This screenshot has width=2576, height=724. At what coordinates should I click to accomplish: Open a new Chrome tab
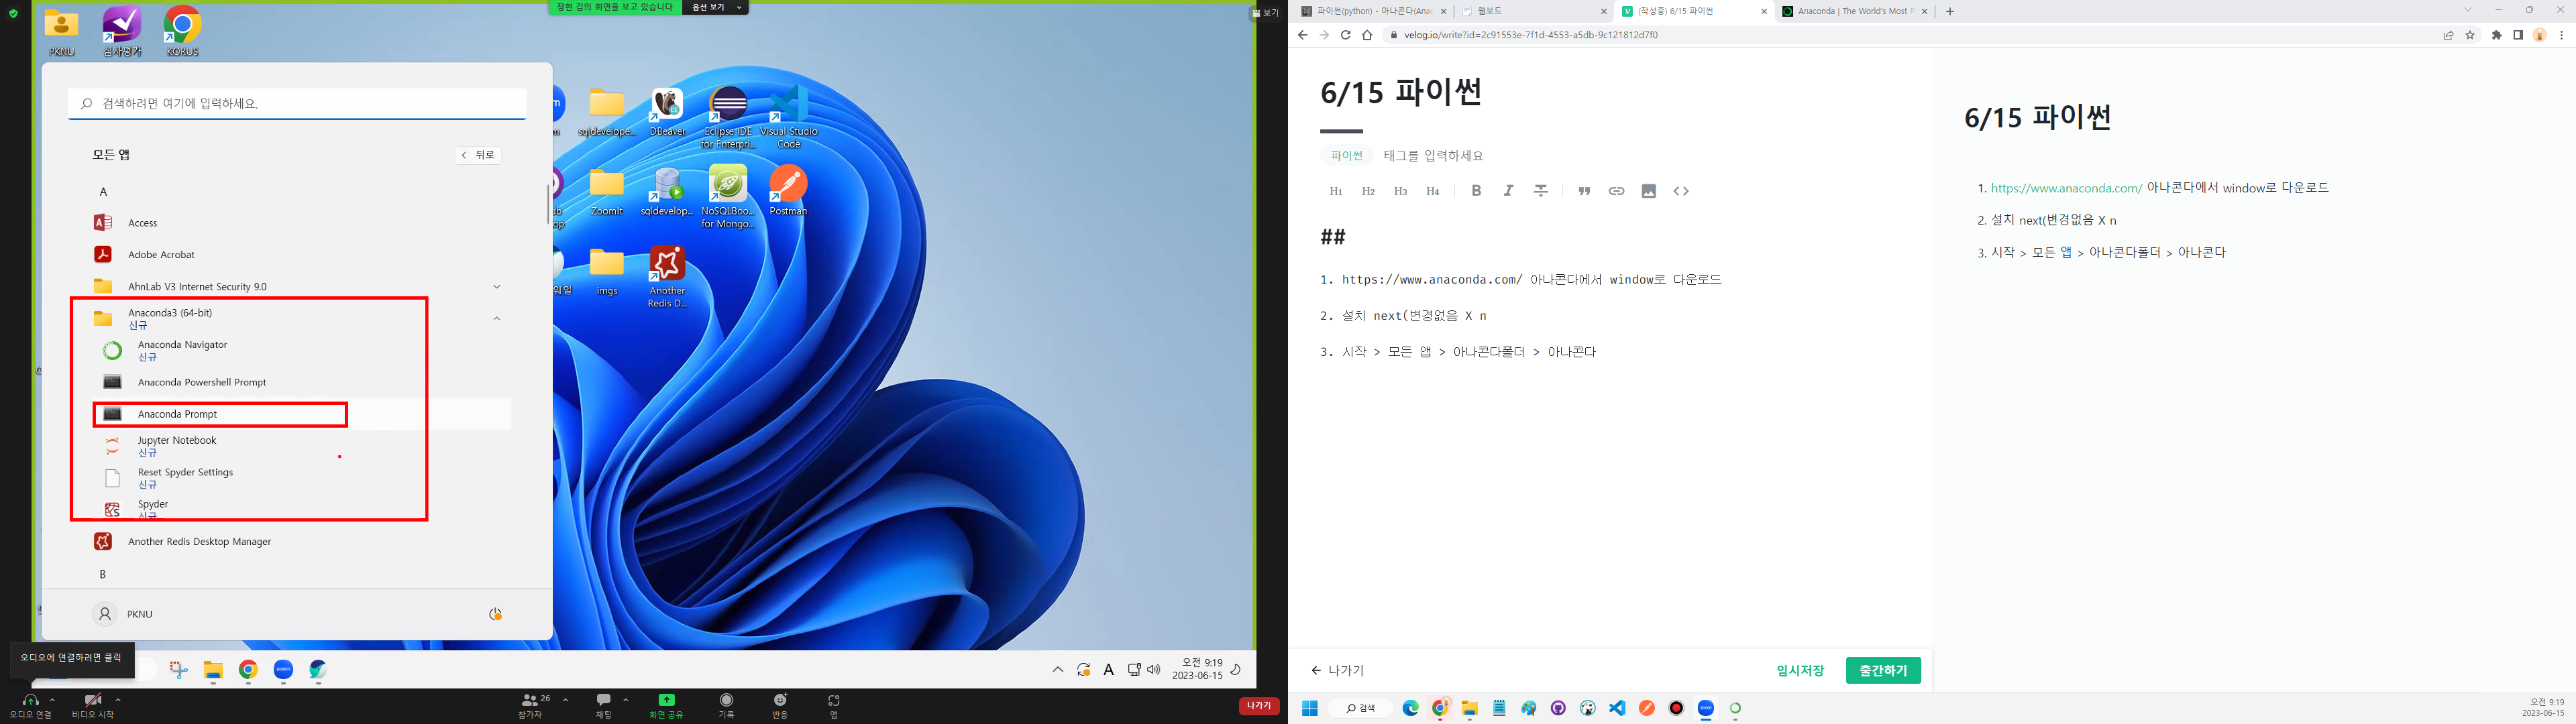coord(1950,11)
